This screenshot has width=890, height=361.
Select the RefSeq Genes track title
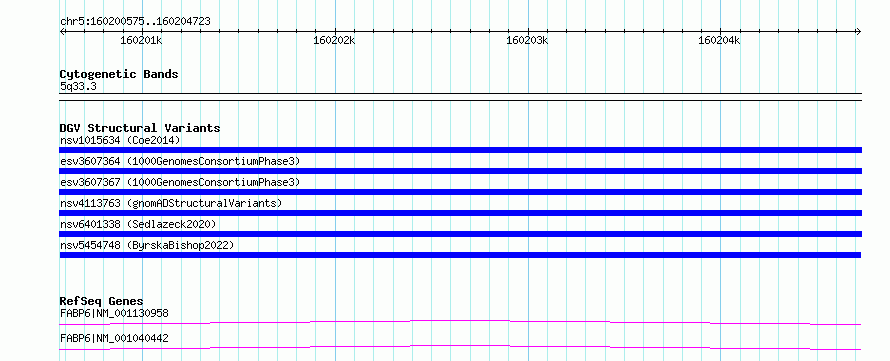[x=101, y=301]
